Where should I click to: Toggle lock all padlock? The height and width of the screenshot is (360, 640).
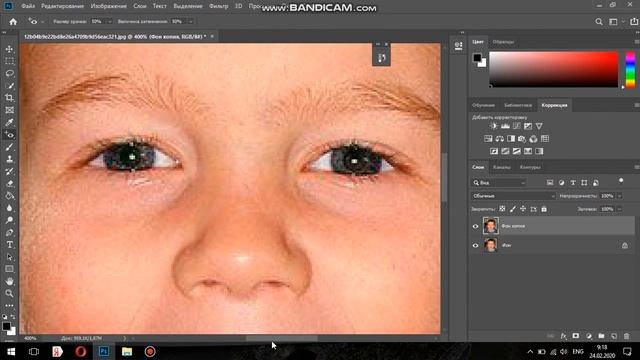[x=544, y=209]
